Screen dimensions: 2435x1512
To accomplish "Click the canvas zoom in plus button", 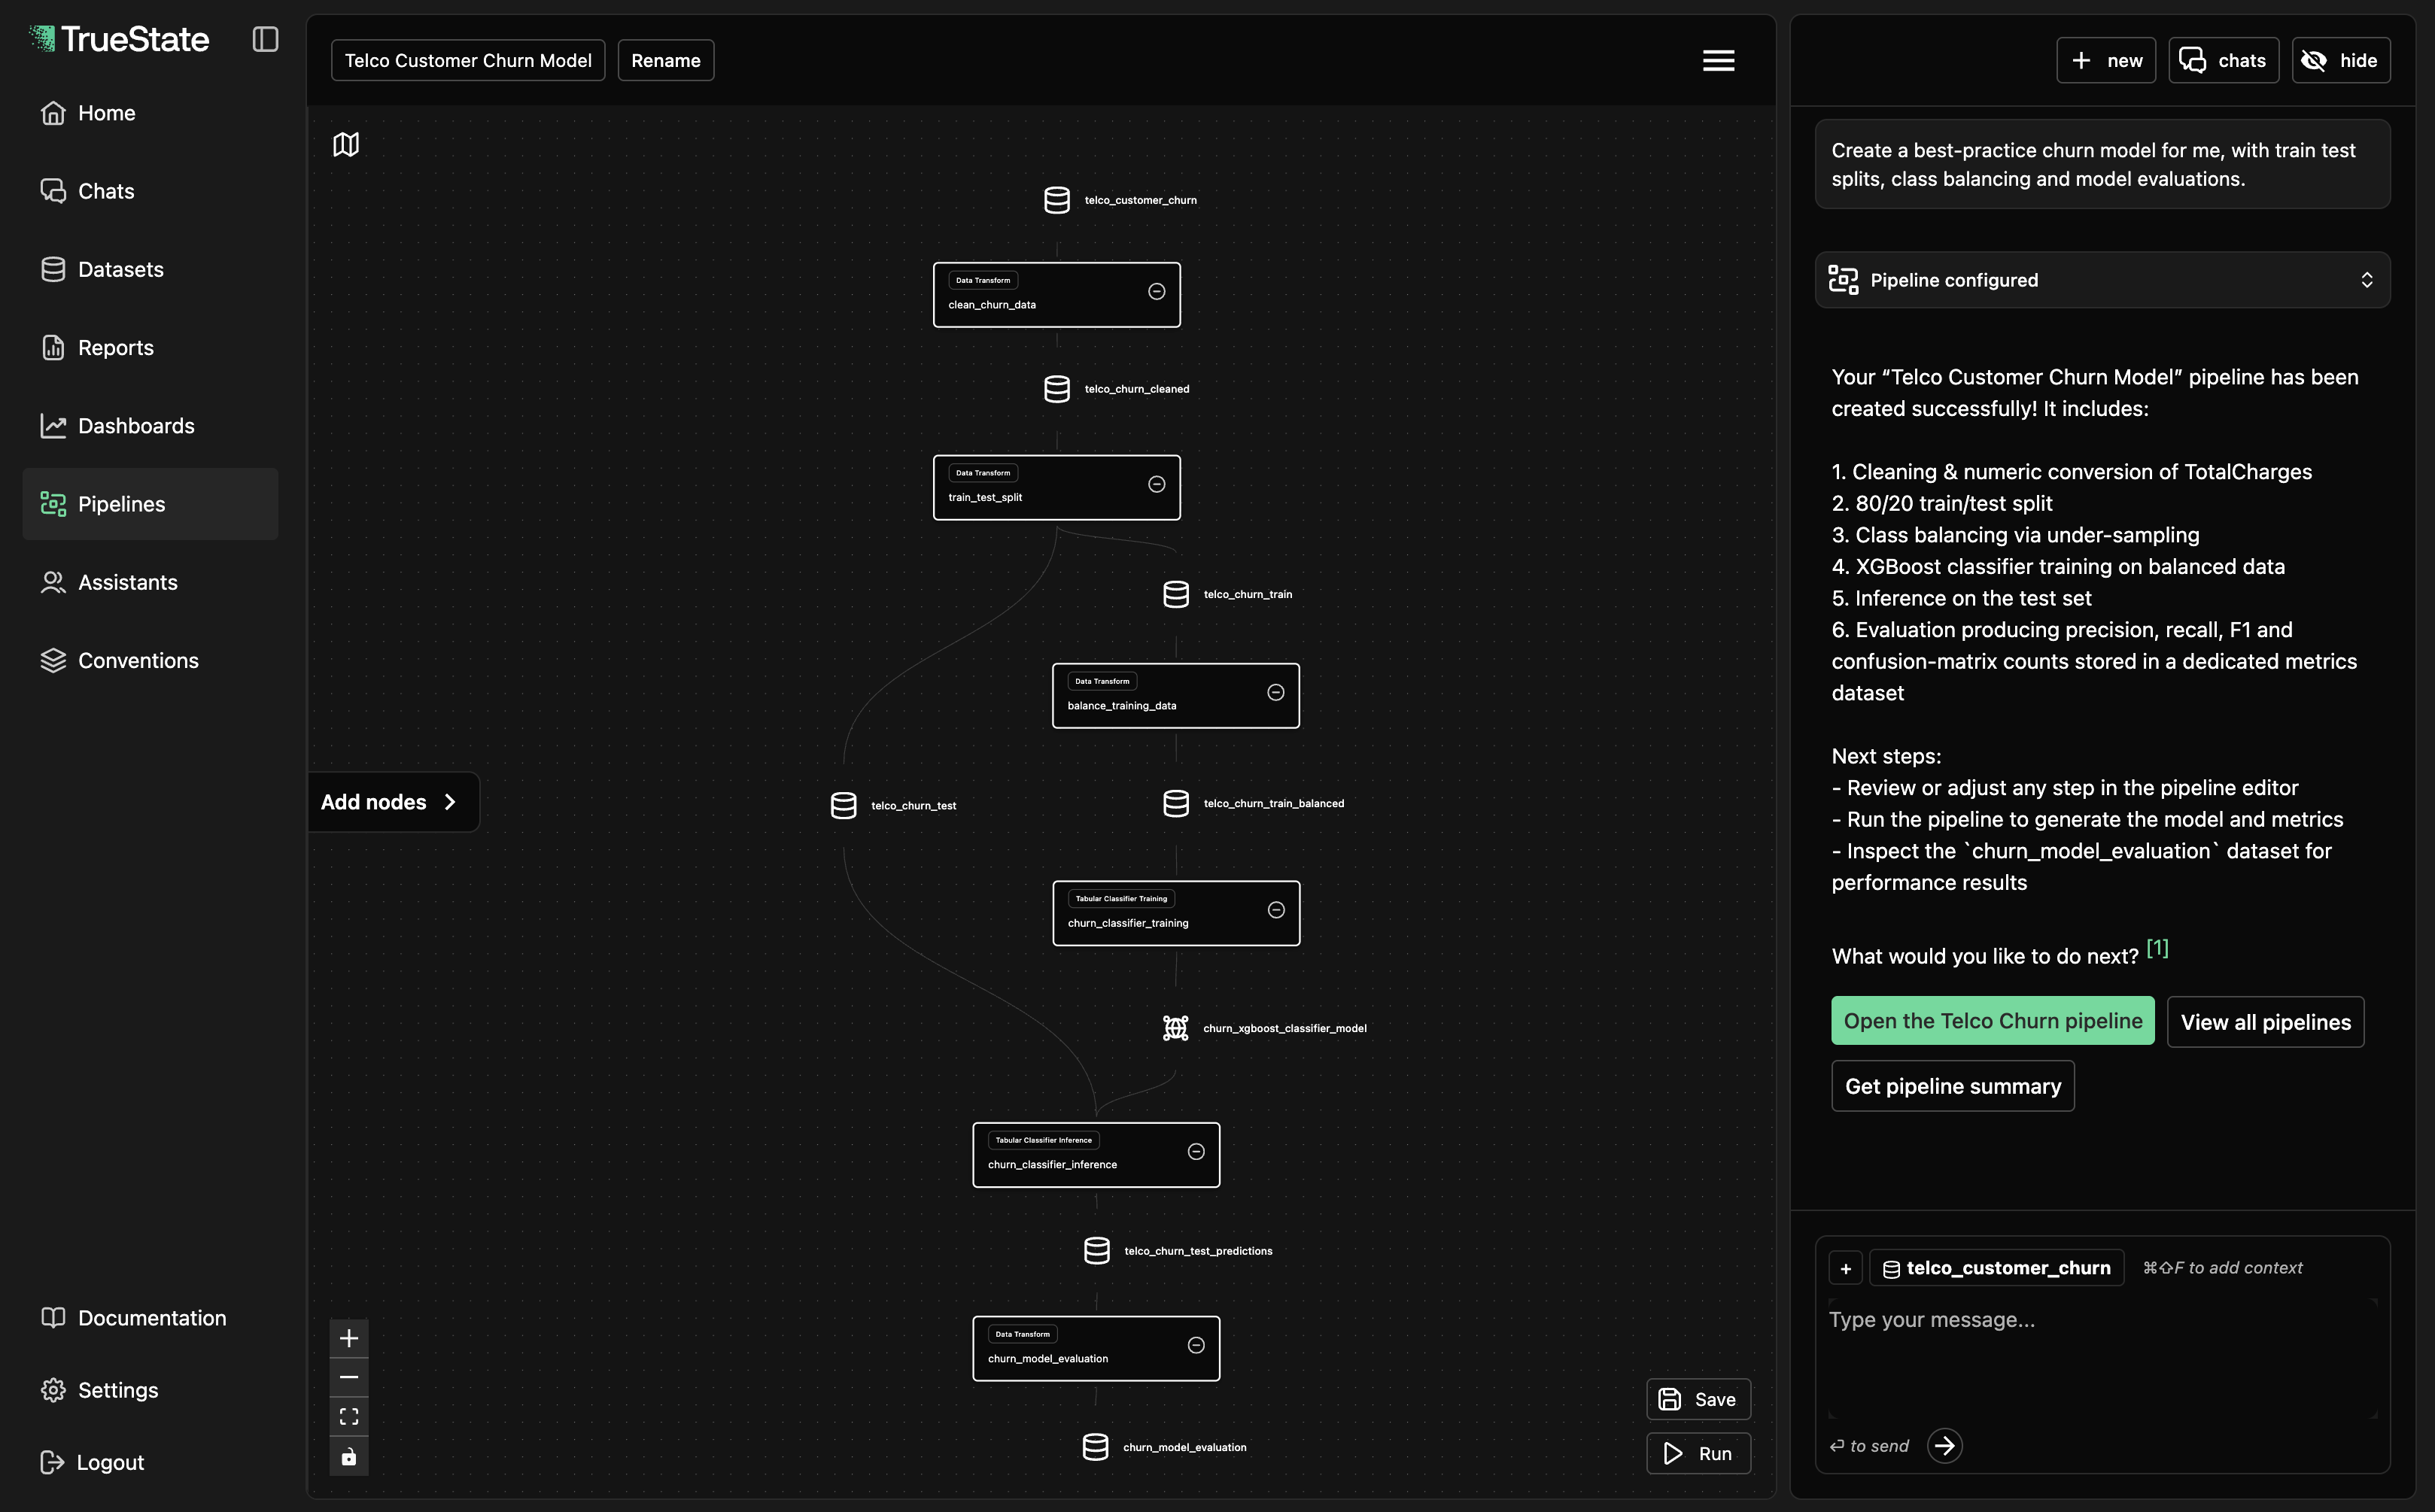I will tap(349, 1338).
